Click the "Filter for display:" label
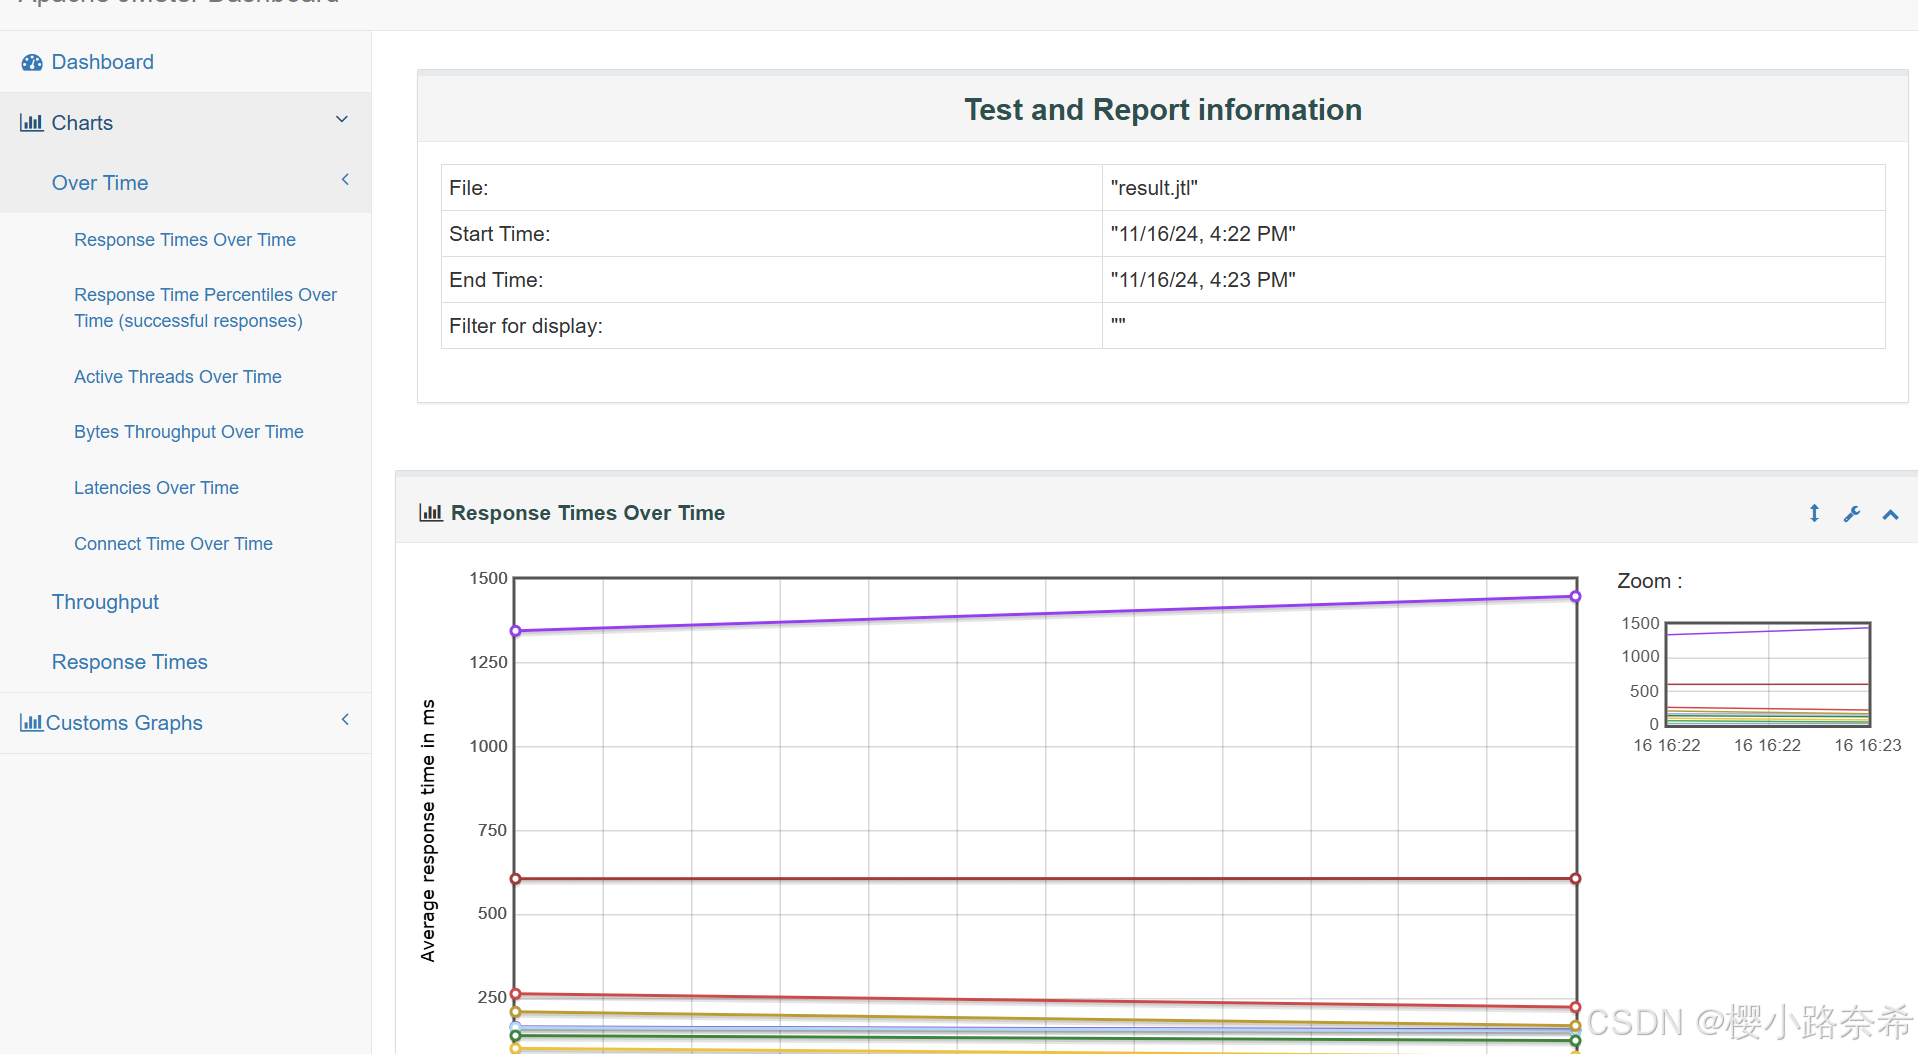 coord(526,326)
